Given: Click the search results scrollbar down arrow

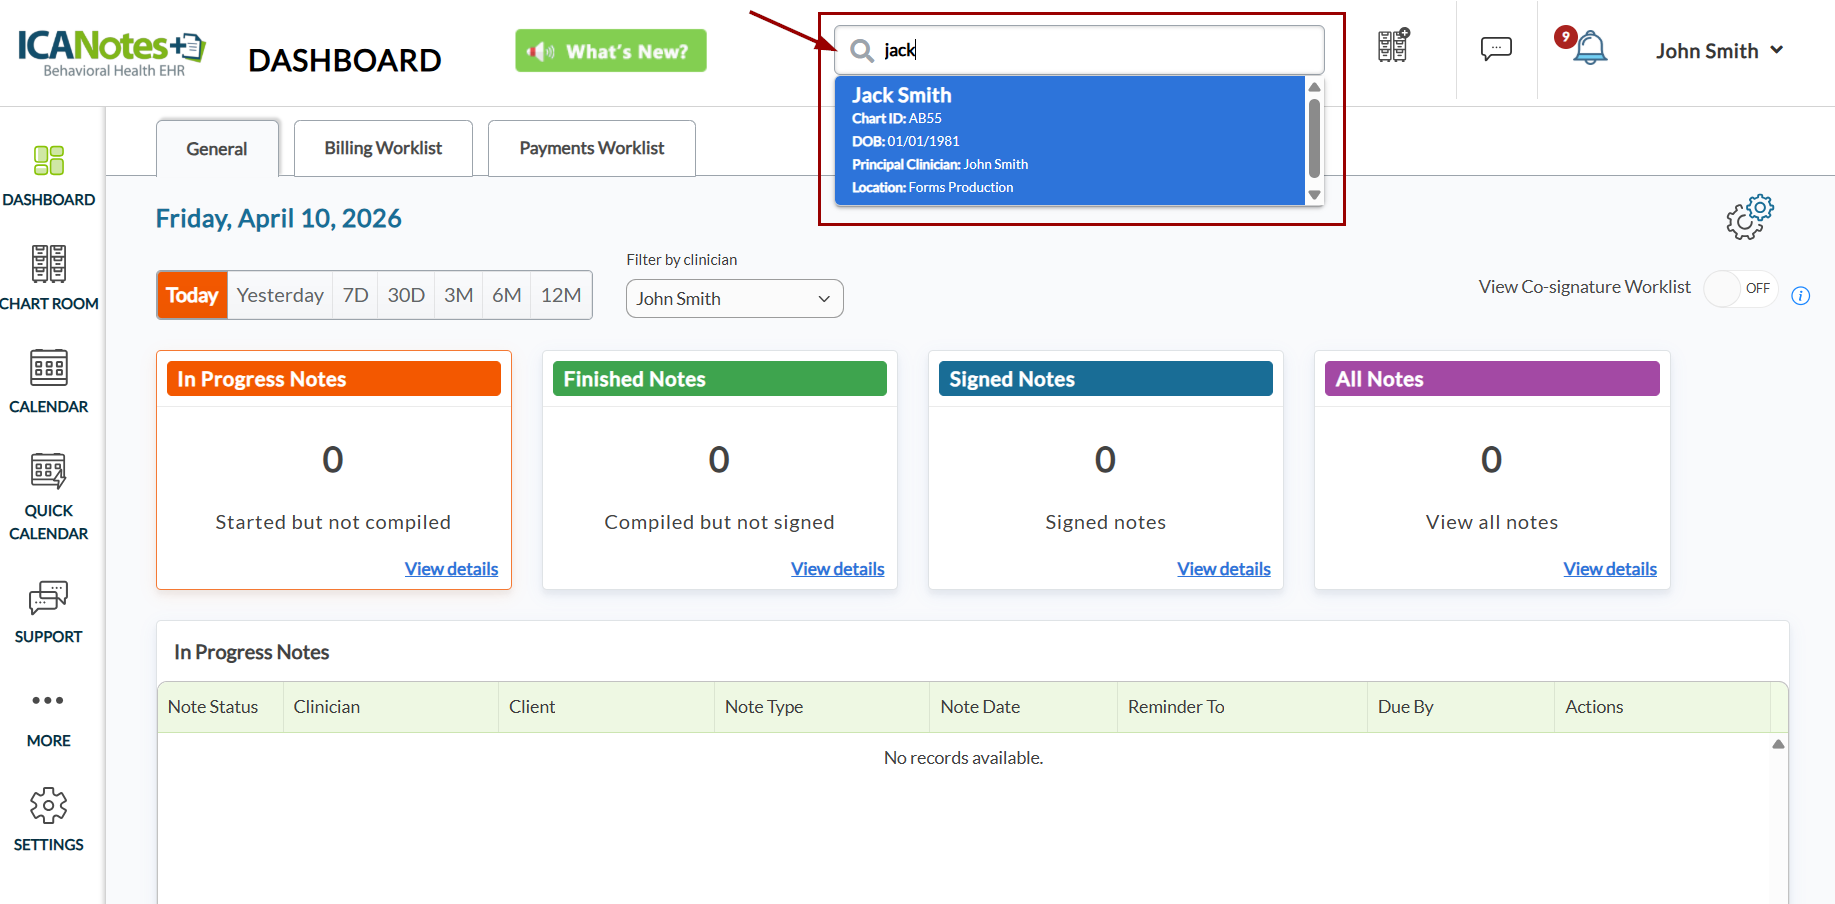Looking at the screenshot, I should (1314, 195).
